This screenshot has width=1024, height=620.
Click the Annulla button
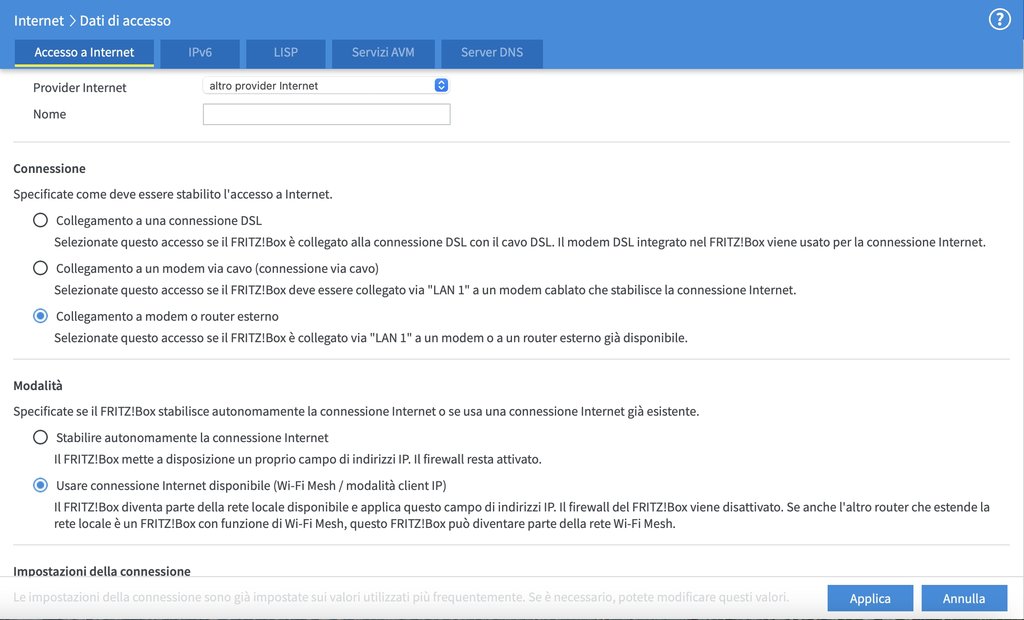964,598
